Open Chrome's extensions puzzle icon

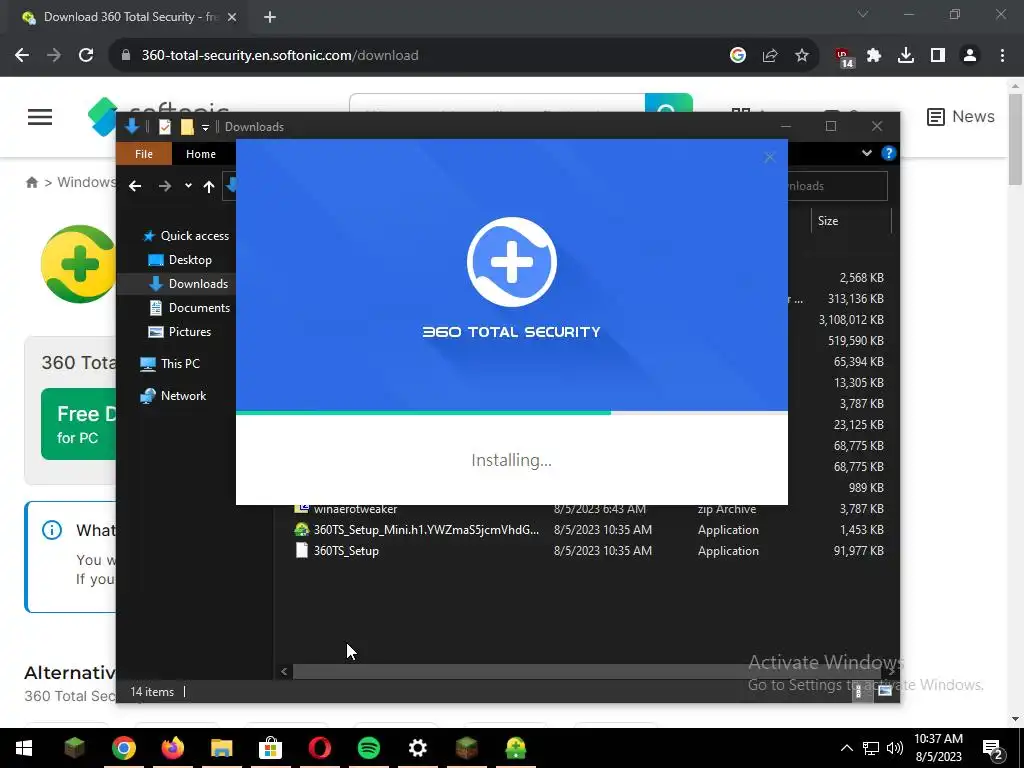pos(874,56)
